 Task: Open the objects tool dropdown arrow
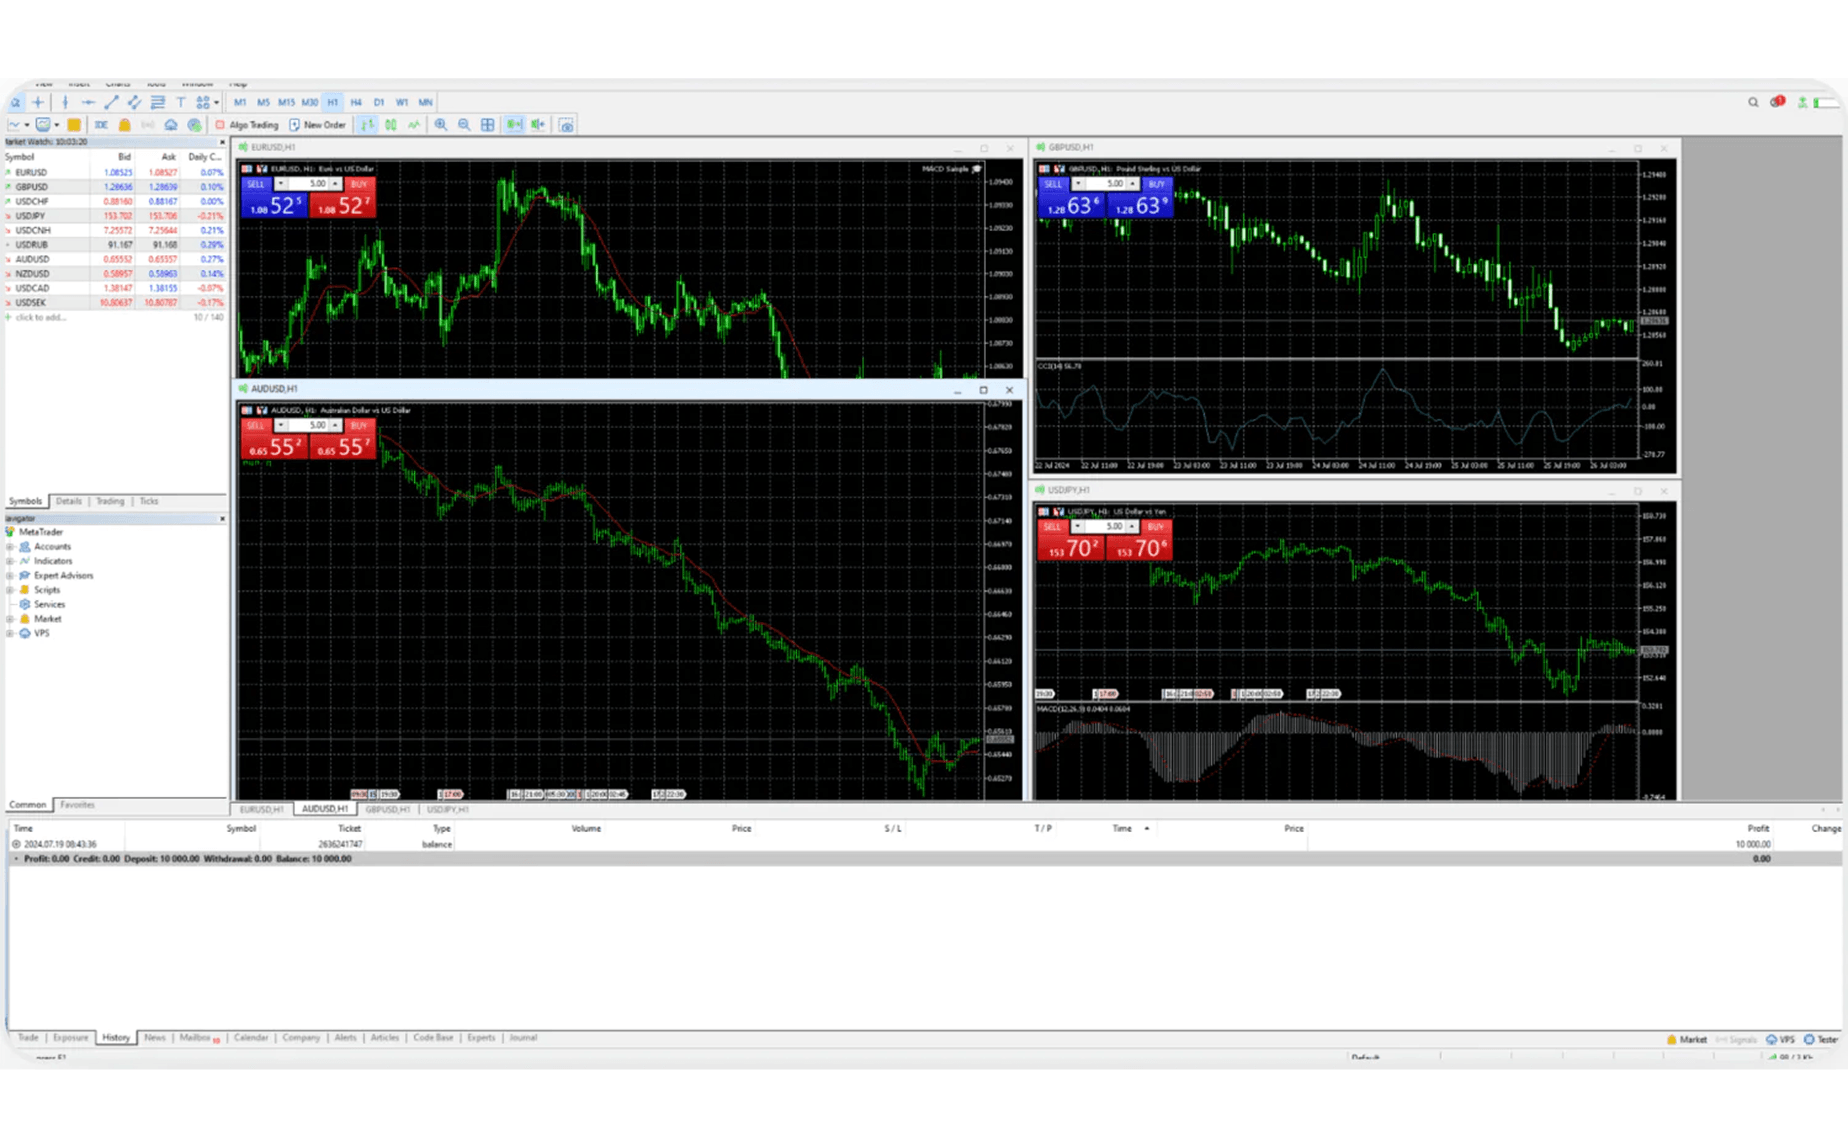coord(216,102)
